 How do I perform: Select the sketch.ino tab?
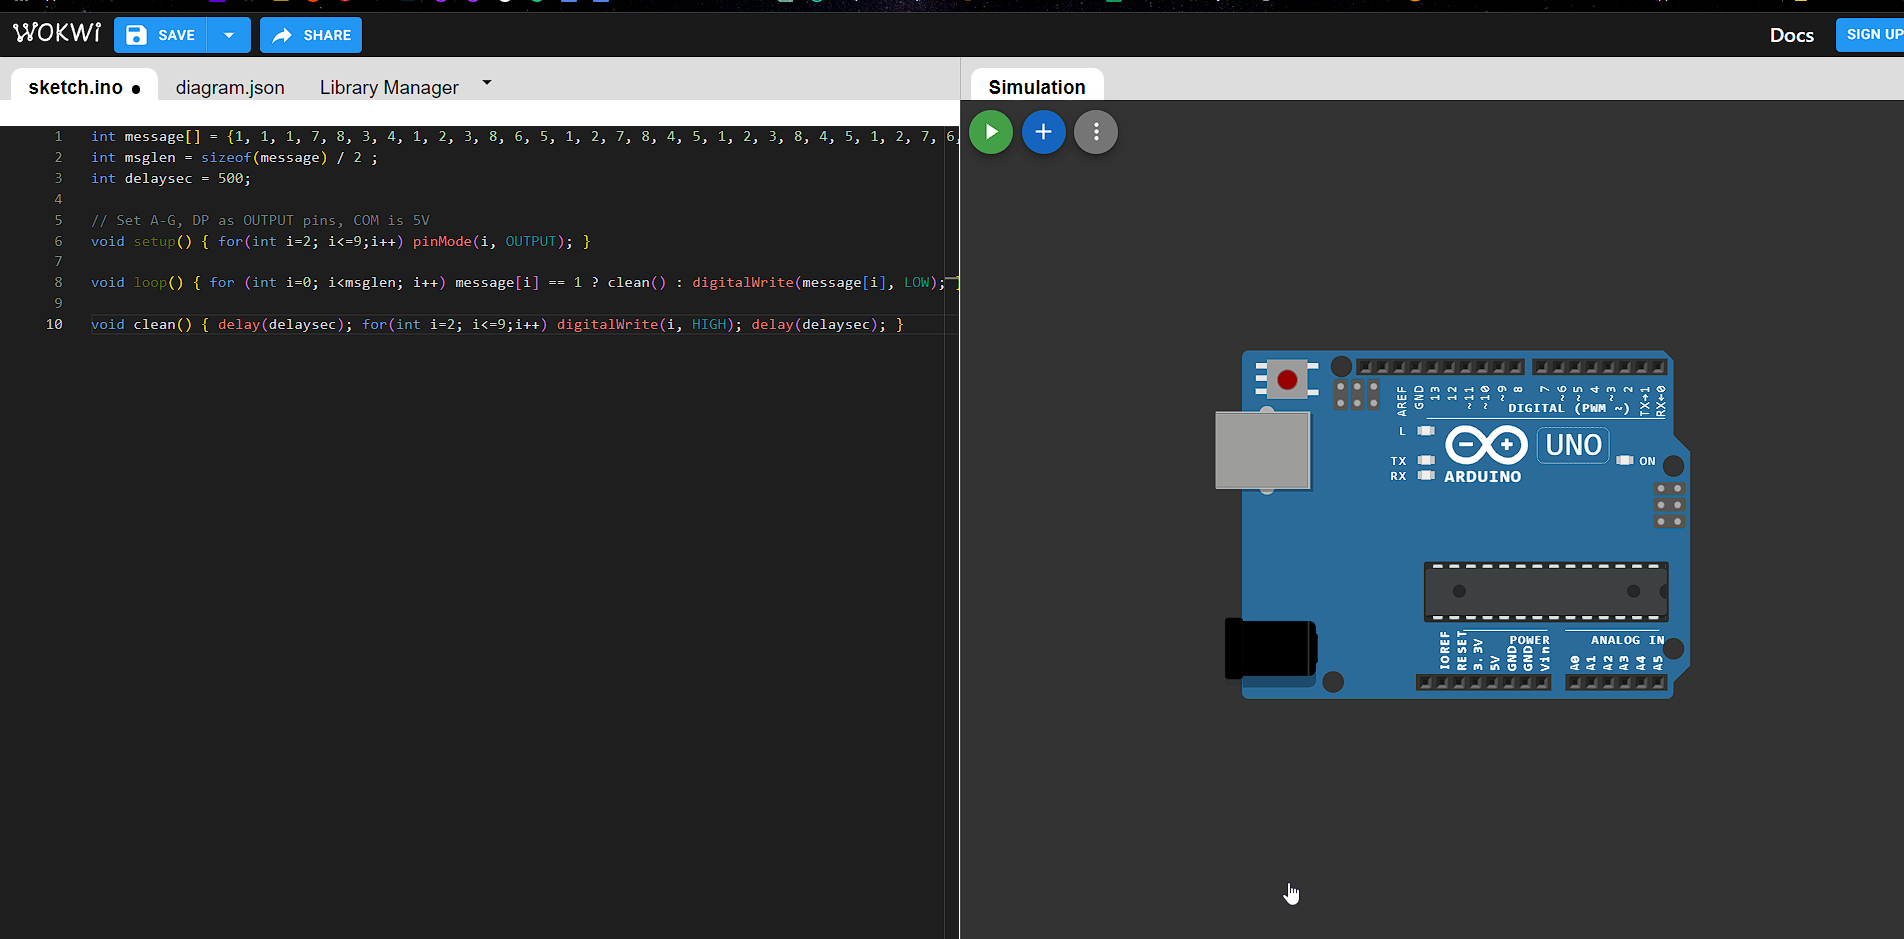(x=76, y=88)
